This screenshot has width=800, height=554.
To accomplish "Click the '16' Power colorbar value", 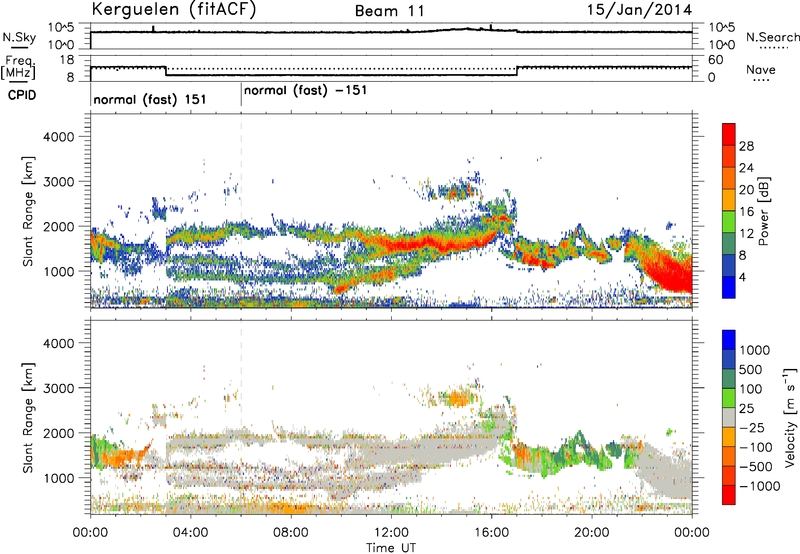I will (x=746, y=212).
